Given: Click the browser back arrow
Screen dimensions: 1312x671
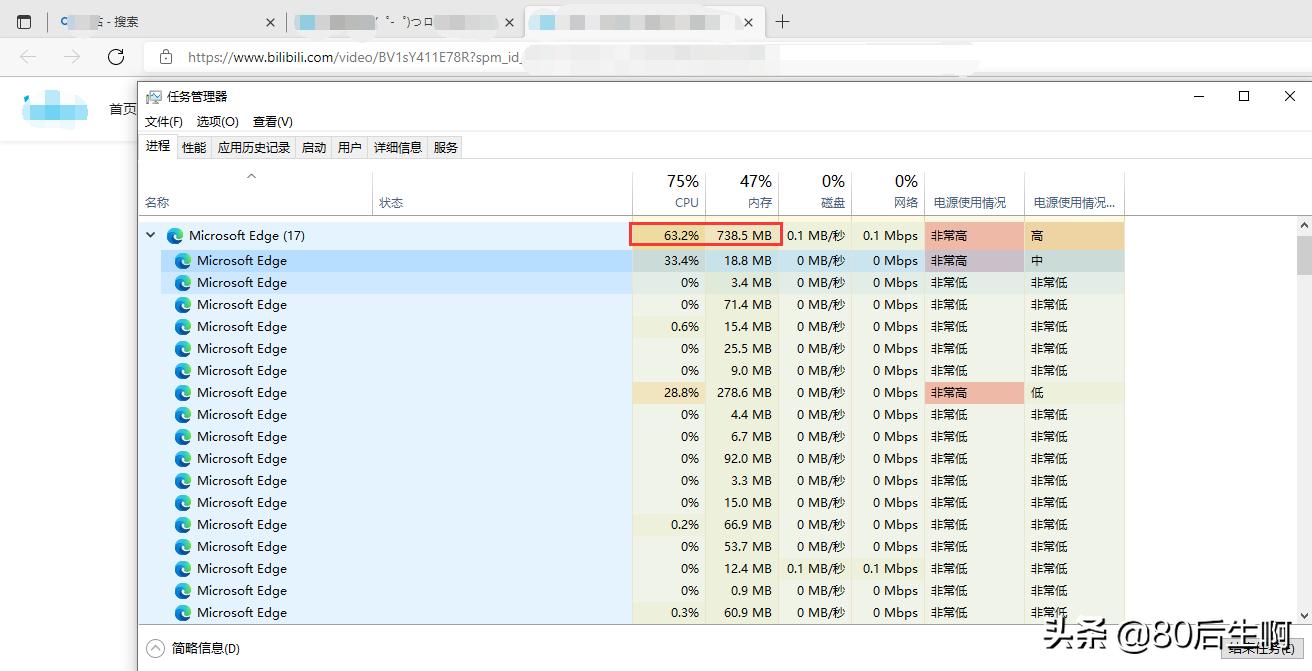Looking at the screenshot, I should [x=28, y=57].
